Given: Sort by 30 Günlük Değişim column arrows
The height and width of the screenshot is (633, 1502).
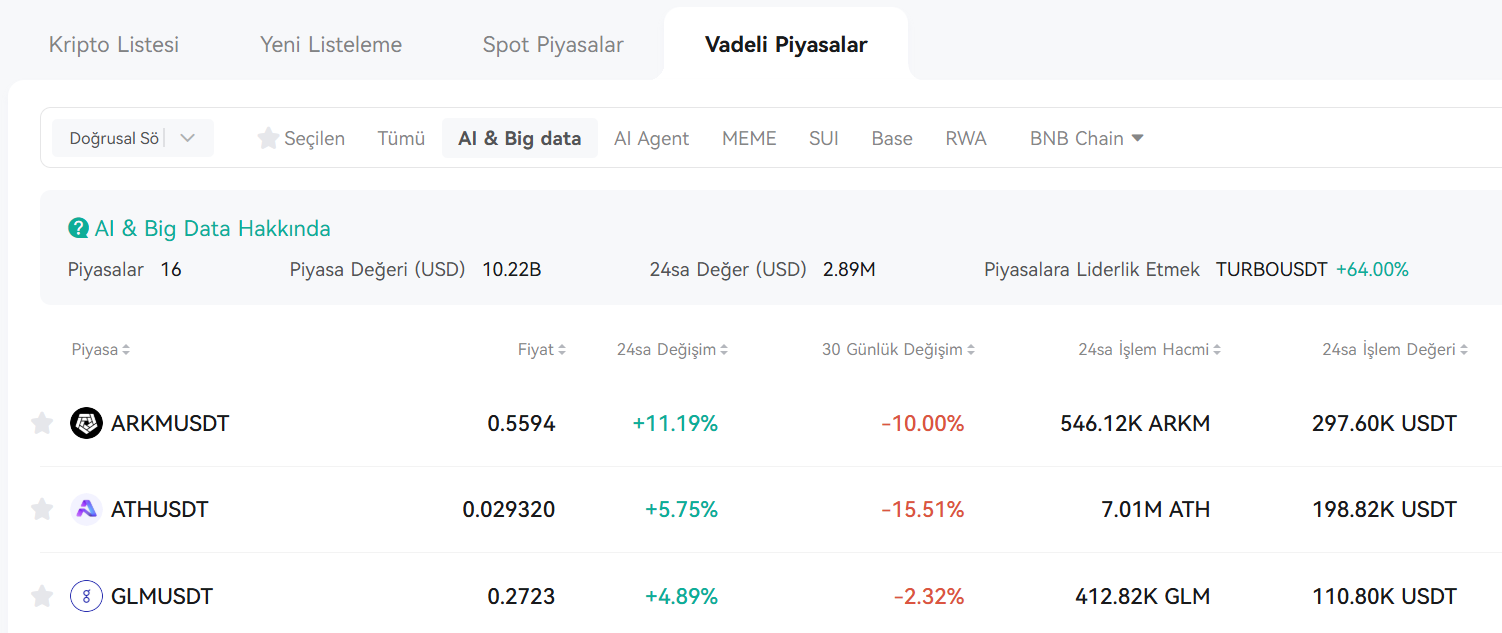Looking at the screenshot, I should click(x=971, y=350).
